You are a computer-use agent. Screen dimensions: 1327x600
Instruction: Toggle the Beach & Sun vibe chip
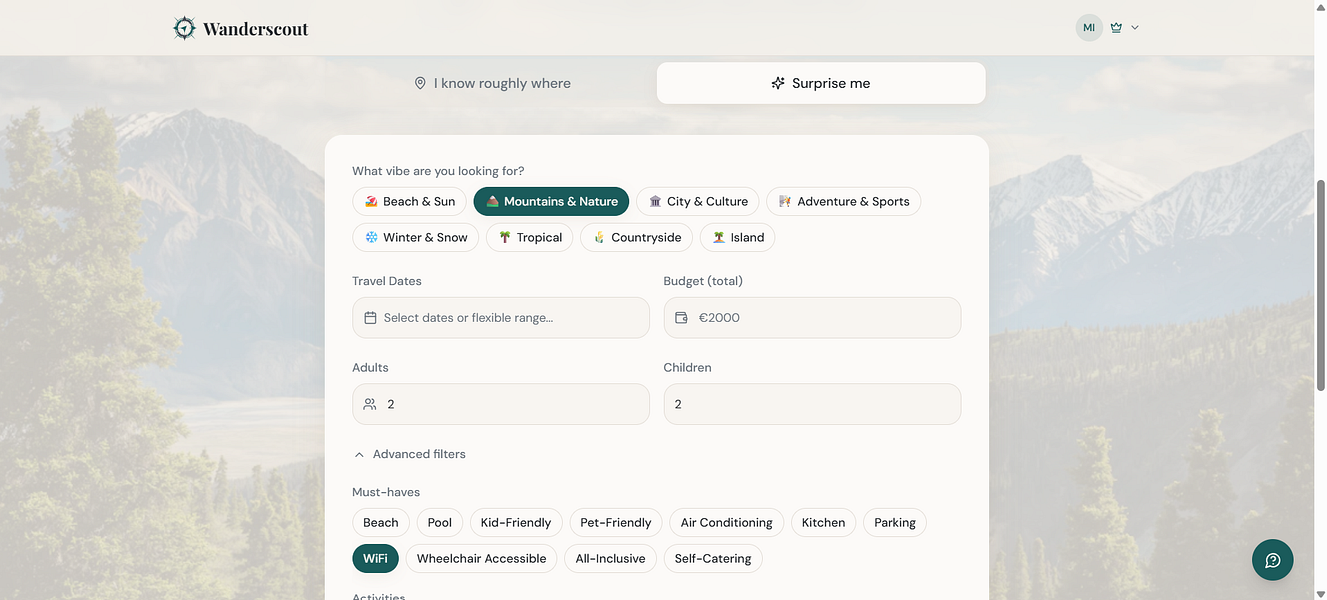pos(409,201)
